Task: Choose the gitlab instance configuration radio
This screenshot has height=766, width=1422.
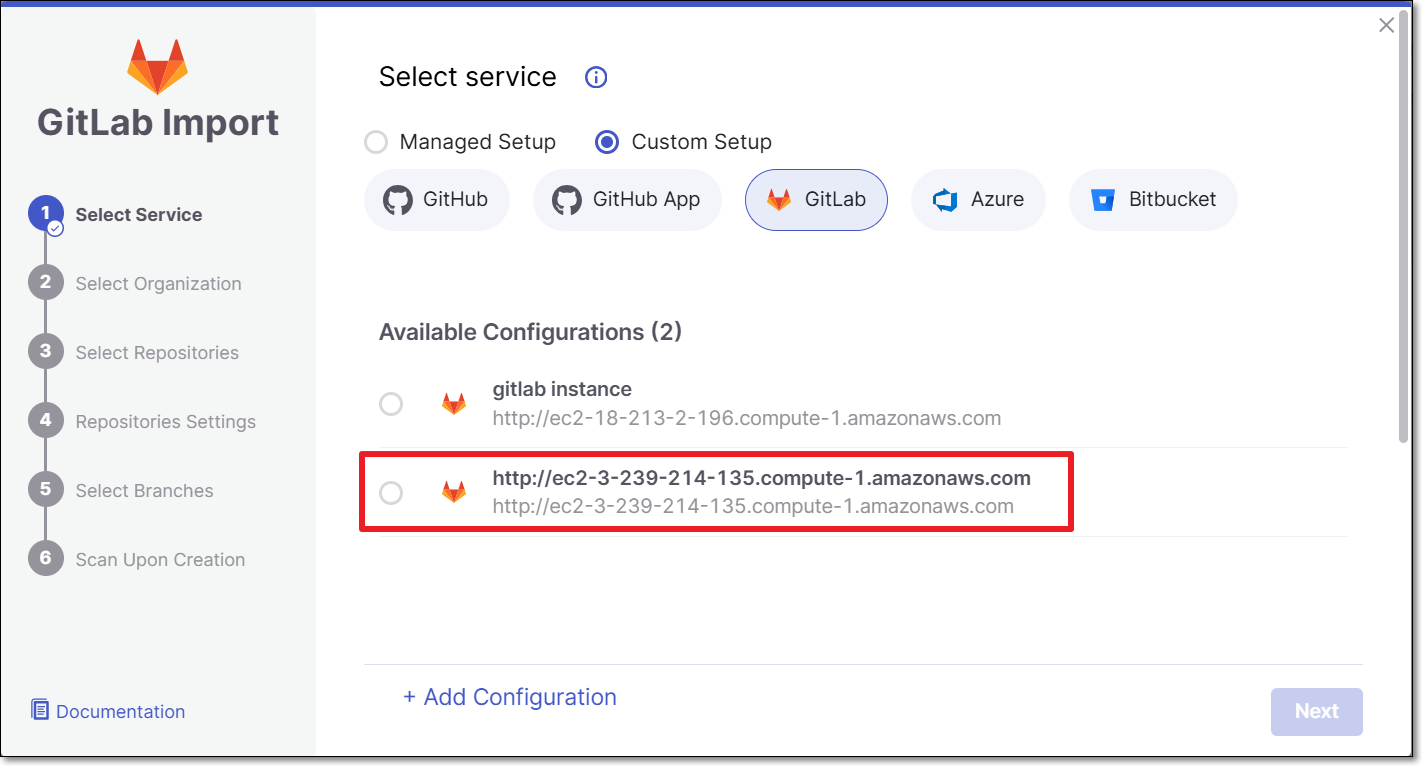Action: (x=391, y=404)
